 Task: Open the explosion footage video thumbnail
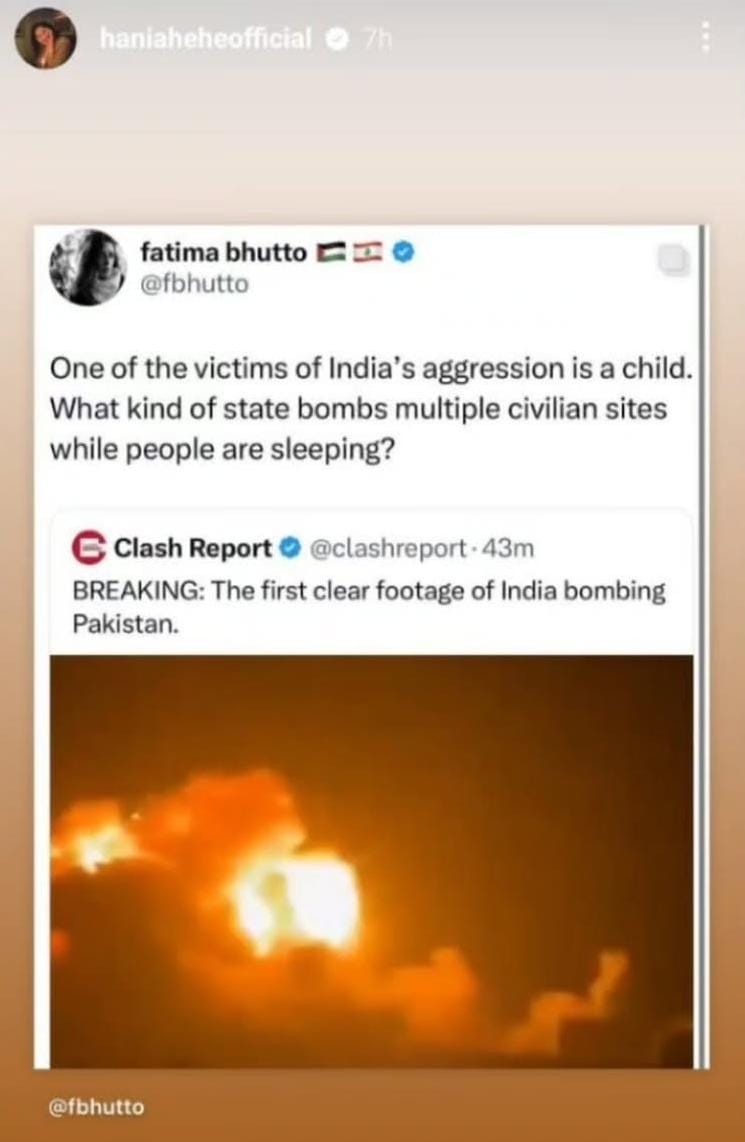[x=371, y=860]
